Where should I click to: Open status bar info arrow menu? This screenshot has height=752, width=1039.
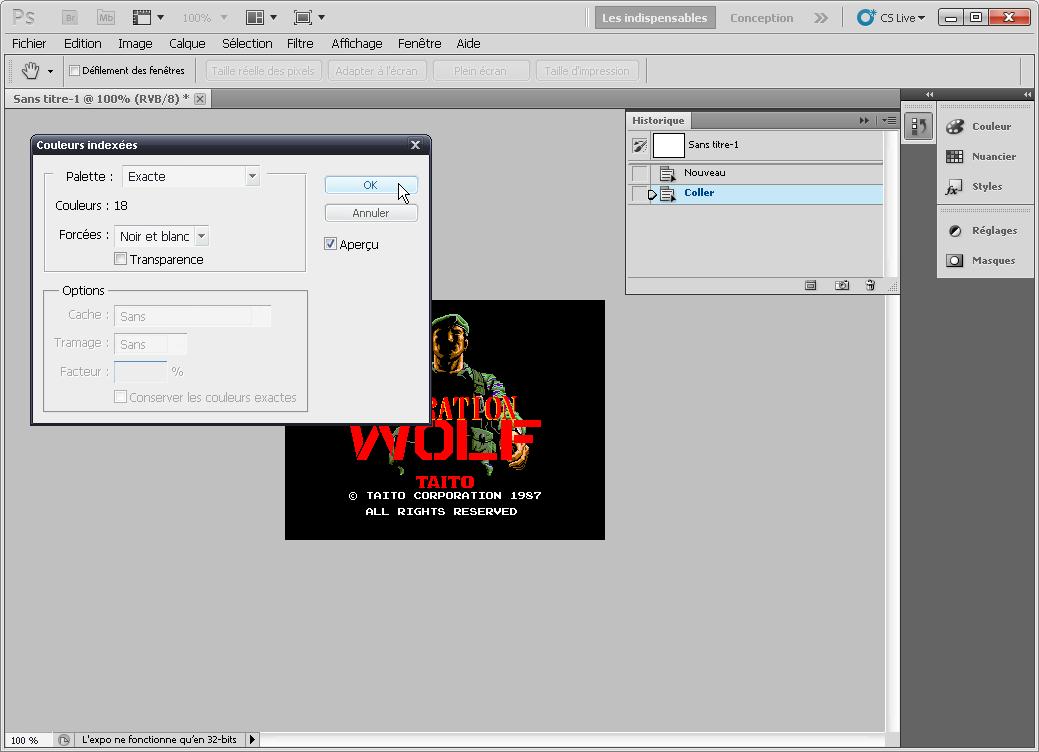pos(252,739)
